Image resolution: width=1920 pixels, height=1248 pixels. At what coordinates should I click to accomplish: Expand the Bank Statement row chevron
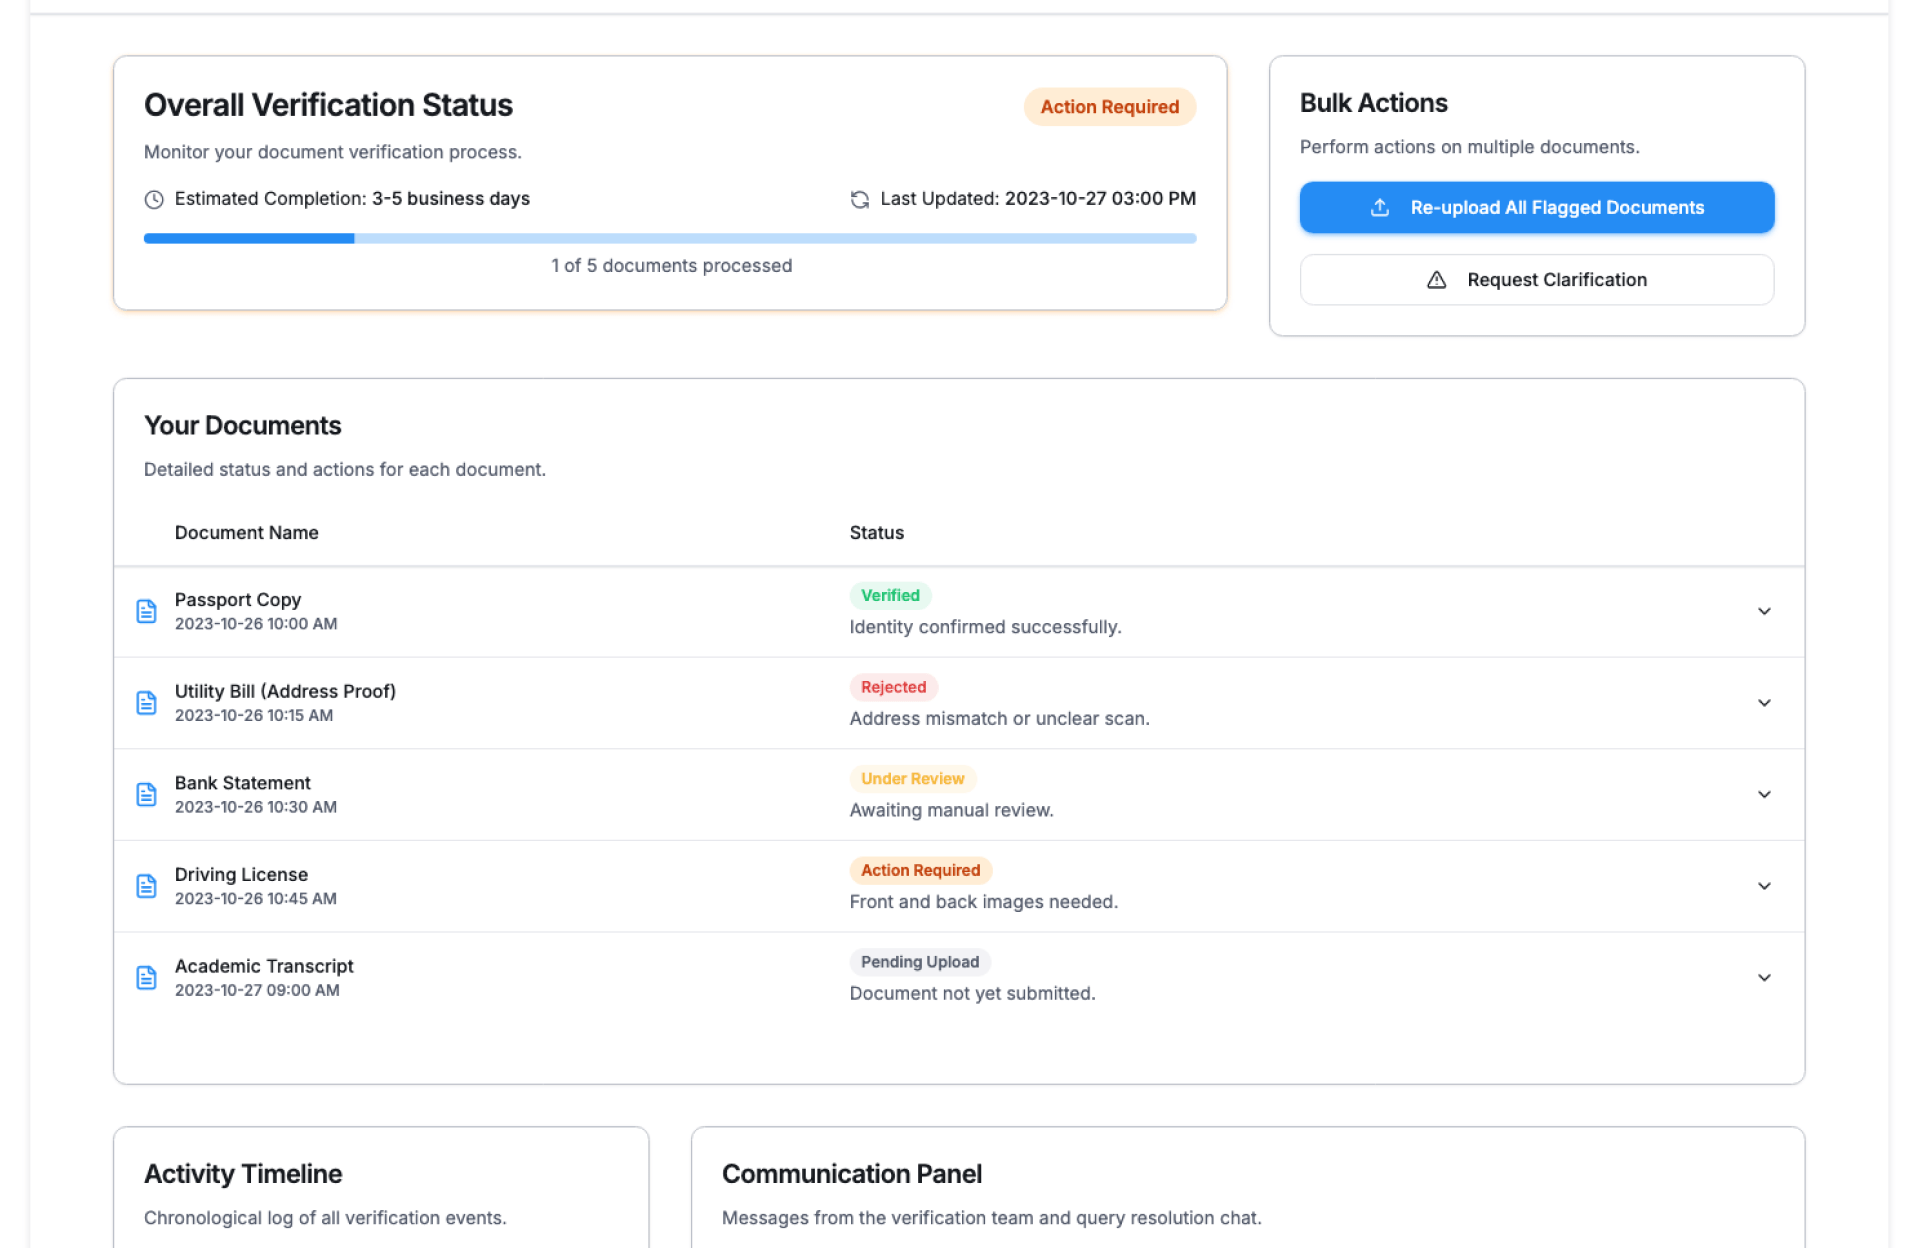click(x=1764, y=794)
